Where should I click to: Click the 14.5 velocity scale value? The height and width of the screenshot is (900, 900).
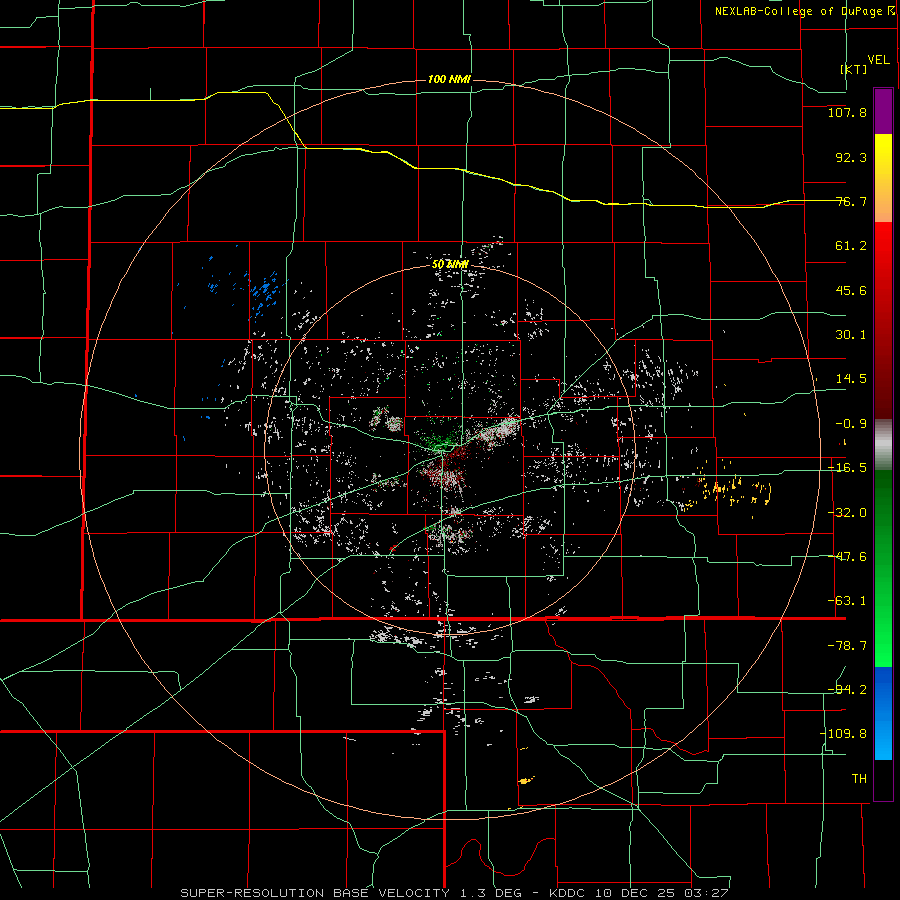click(x=851, y=379)
